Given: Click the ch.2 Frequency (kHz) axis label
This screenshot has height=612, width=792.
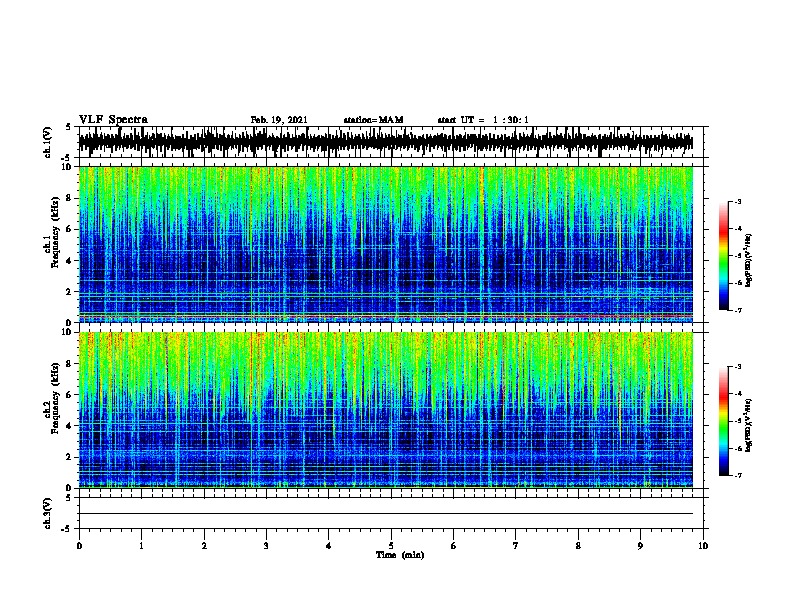Looking at the screenshot, I should (51, 399).
